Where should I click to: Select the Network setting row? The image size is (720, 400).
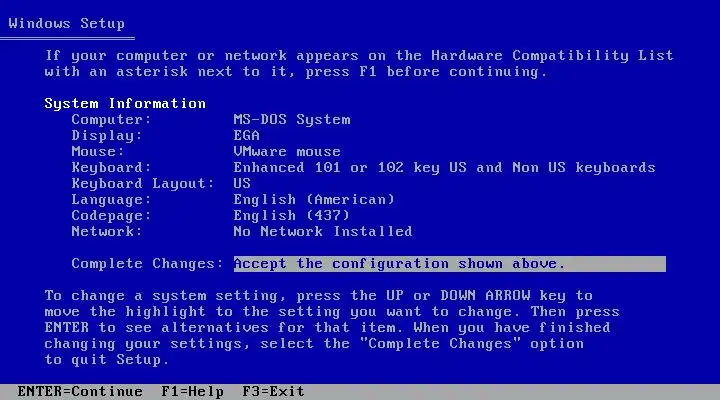pos(242,231)
